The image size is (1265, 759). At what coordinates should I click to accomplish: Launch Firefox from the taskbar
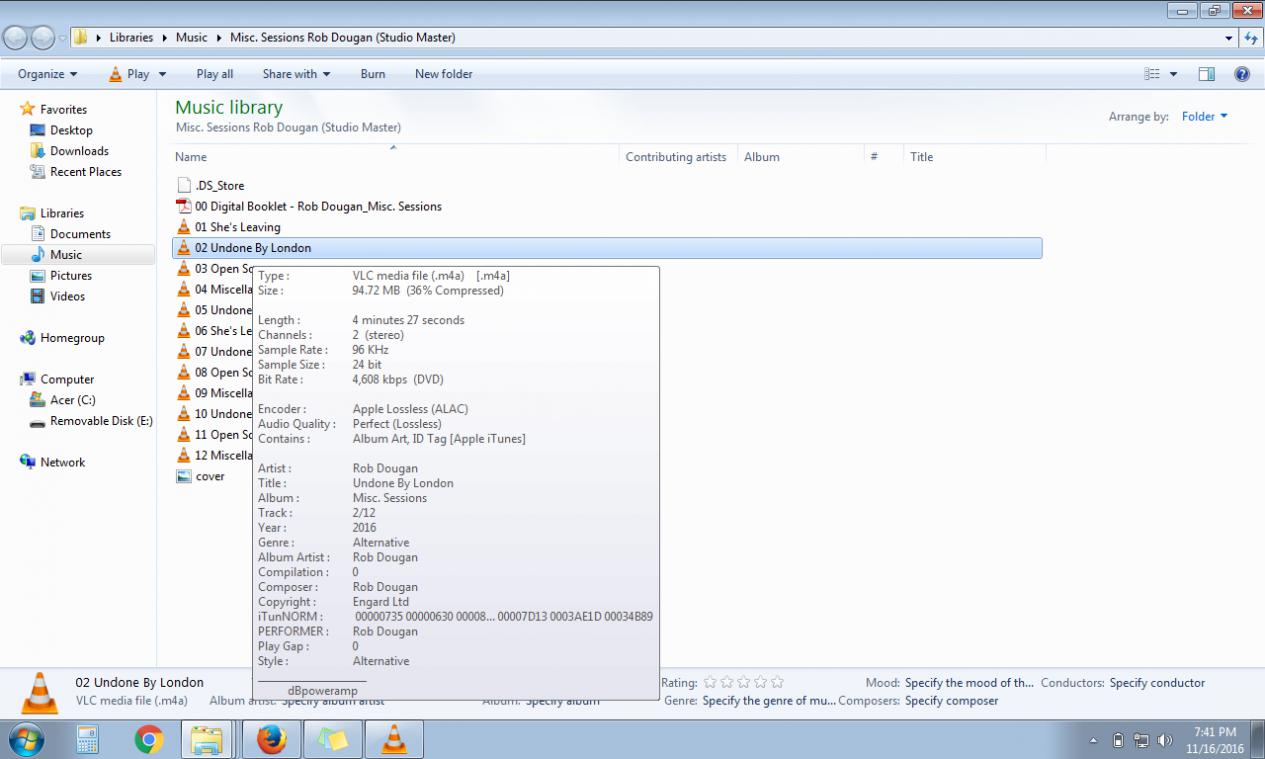pyautogui.click(x=271, y=740)
